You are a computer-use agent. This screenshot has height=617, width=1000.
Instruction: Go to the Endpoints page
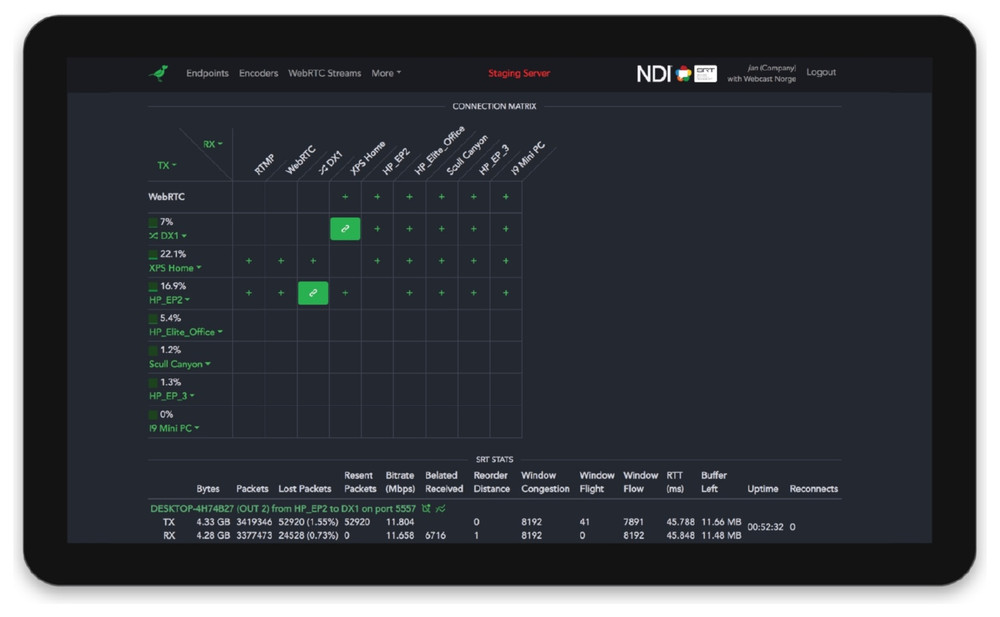click(207, 73)
